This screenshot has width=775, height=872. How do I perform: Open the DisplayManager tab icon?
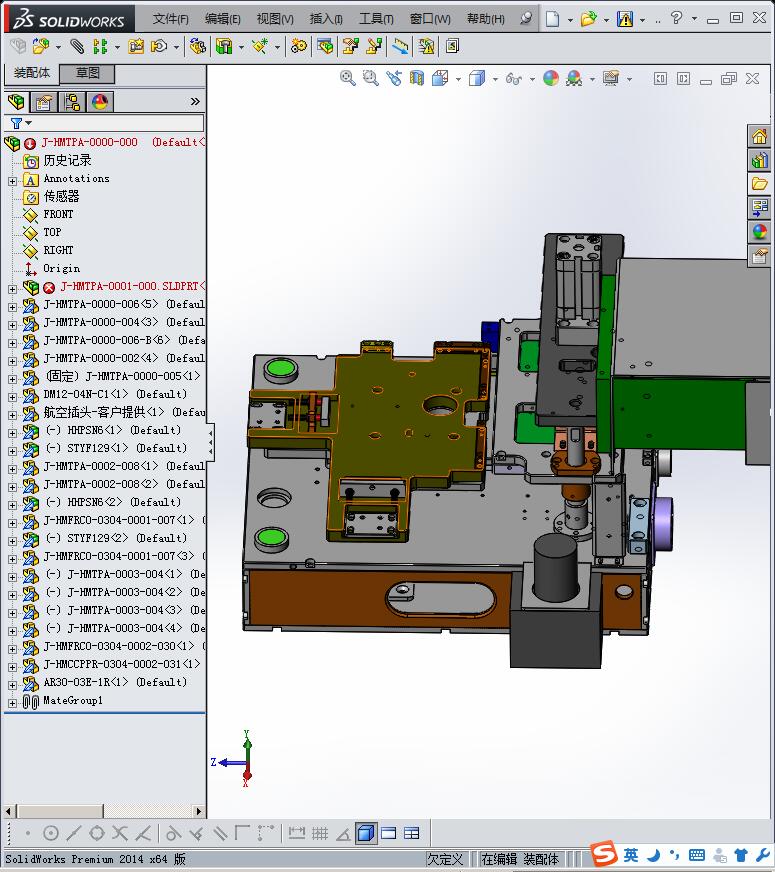coord(100,102)
